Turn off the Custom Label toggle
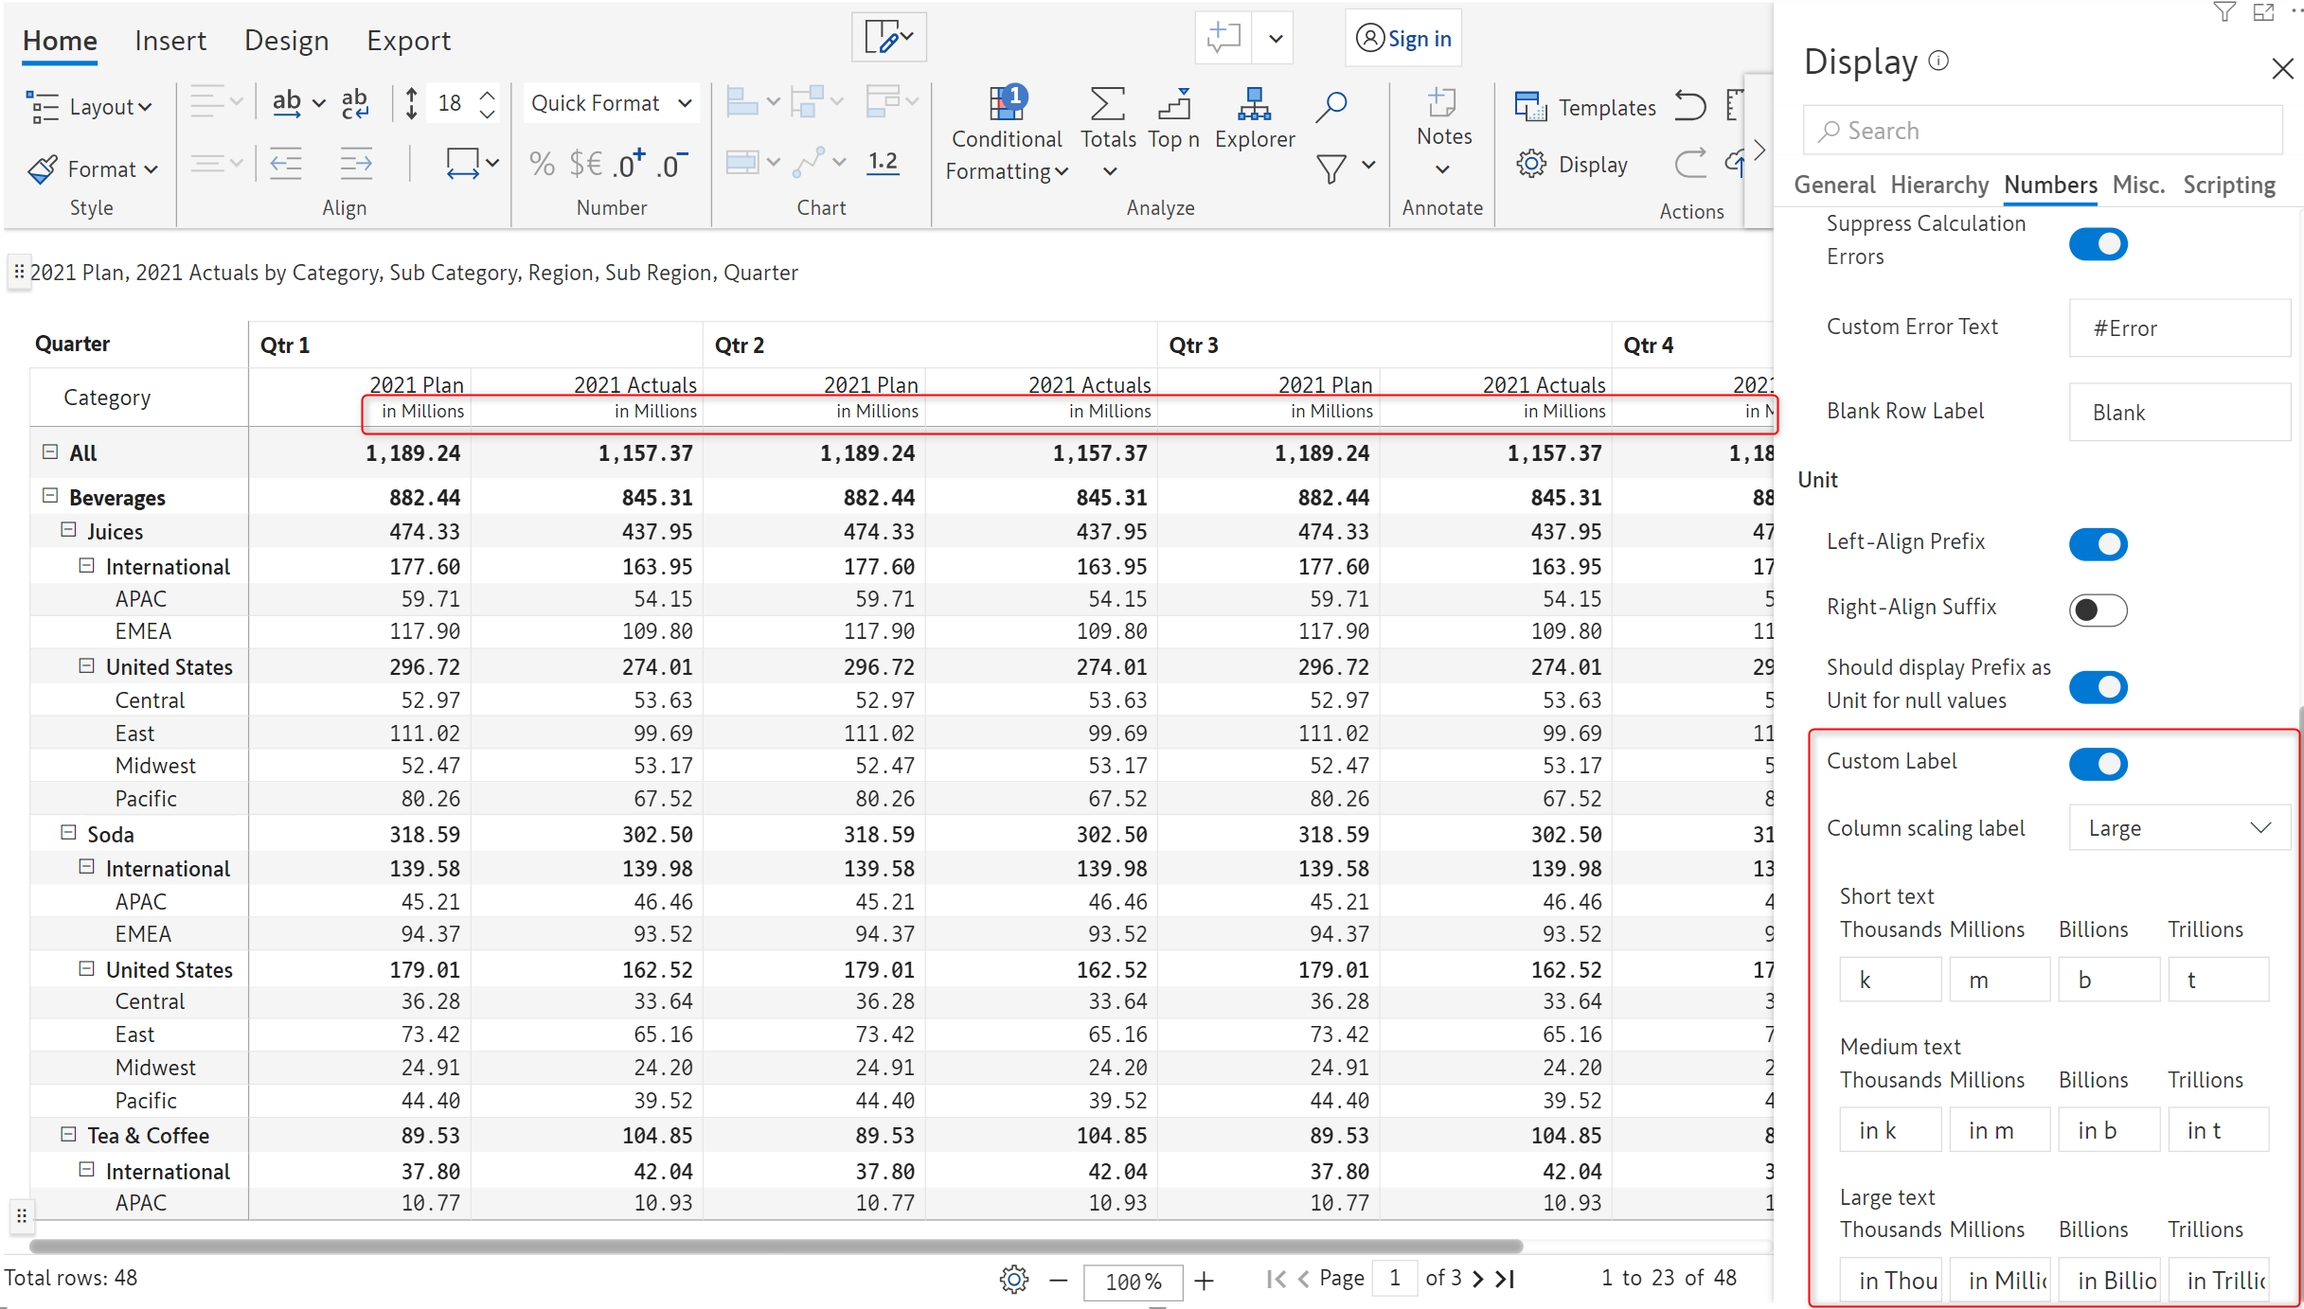Image resolution: width=2304 pixels, height=1309 pixels. (2097, 764)
